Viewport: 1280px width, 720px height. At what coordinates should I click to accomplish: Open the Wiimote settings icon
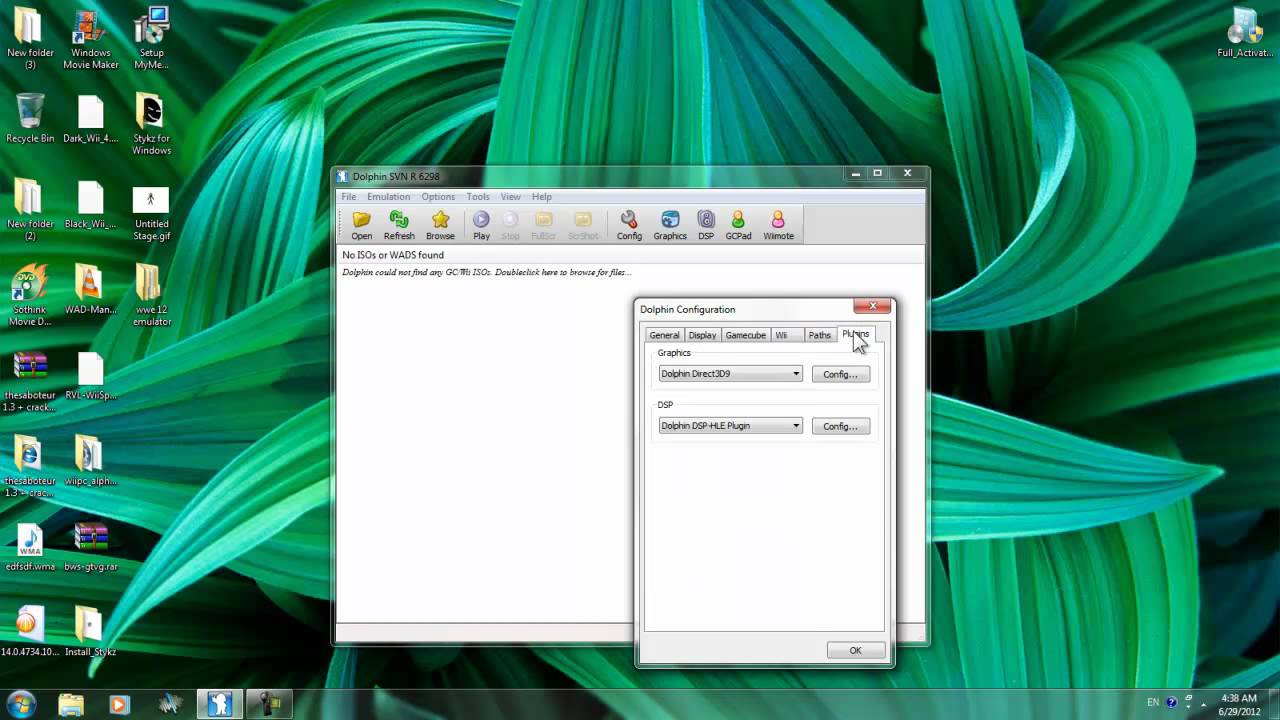pyautogui.click(x=778, y=225)
